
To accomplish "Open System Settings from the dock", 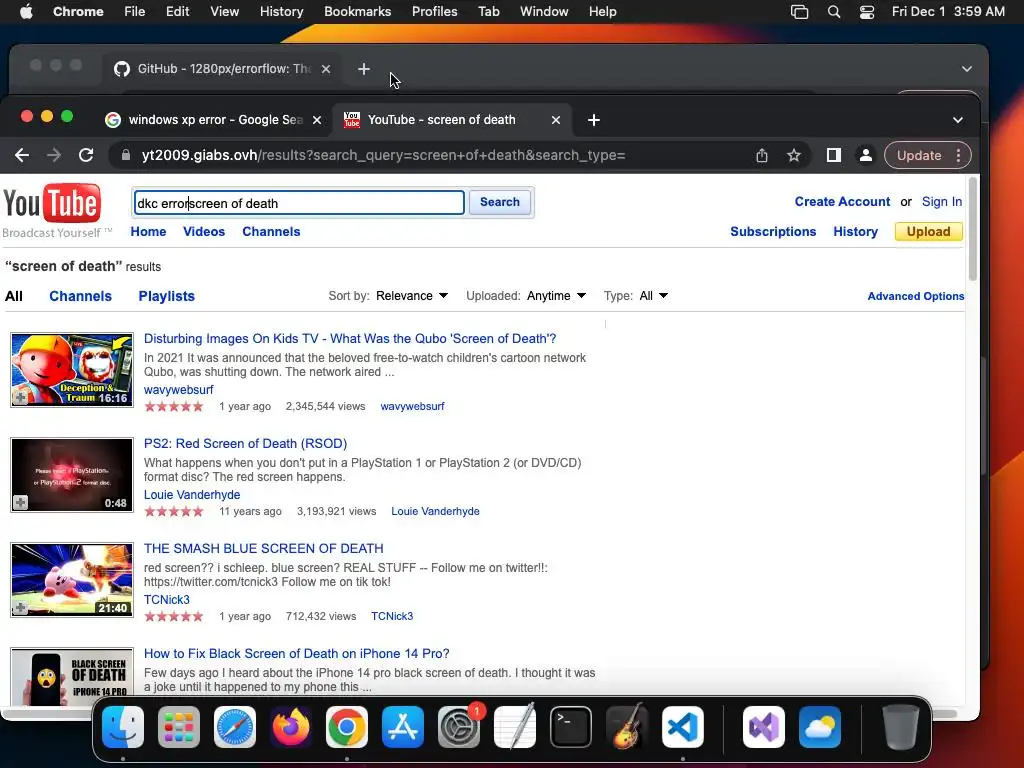I will [459, 727].
